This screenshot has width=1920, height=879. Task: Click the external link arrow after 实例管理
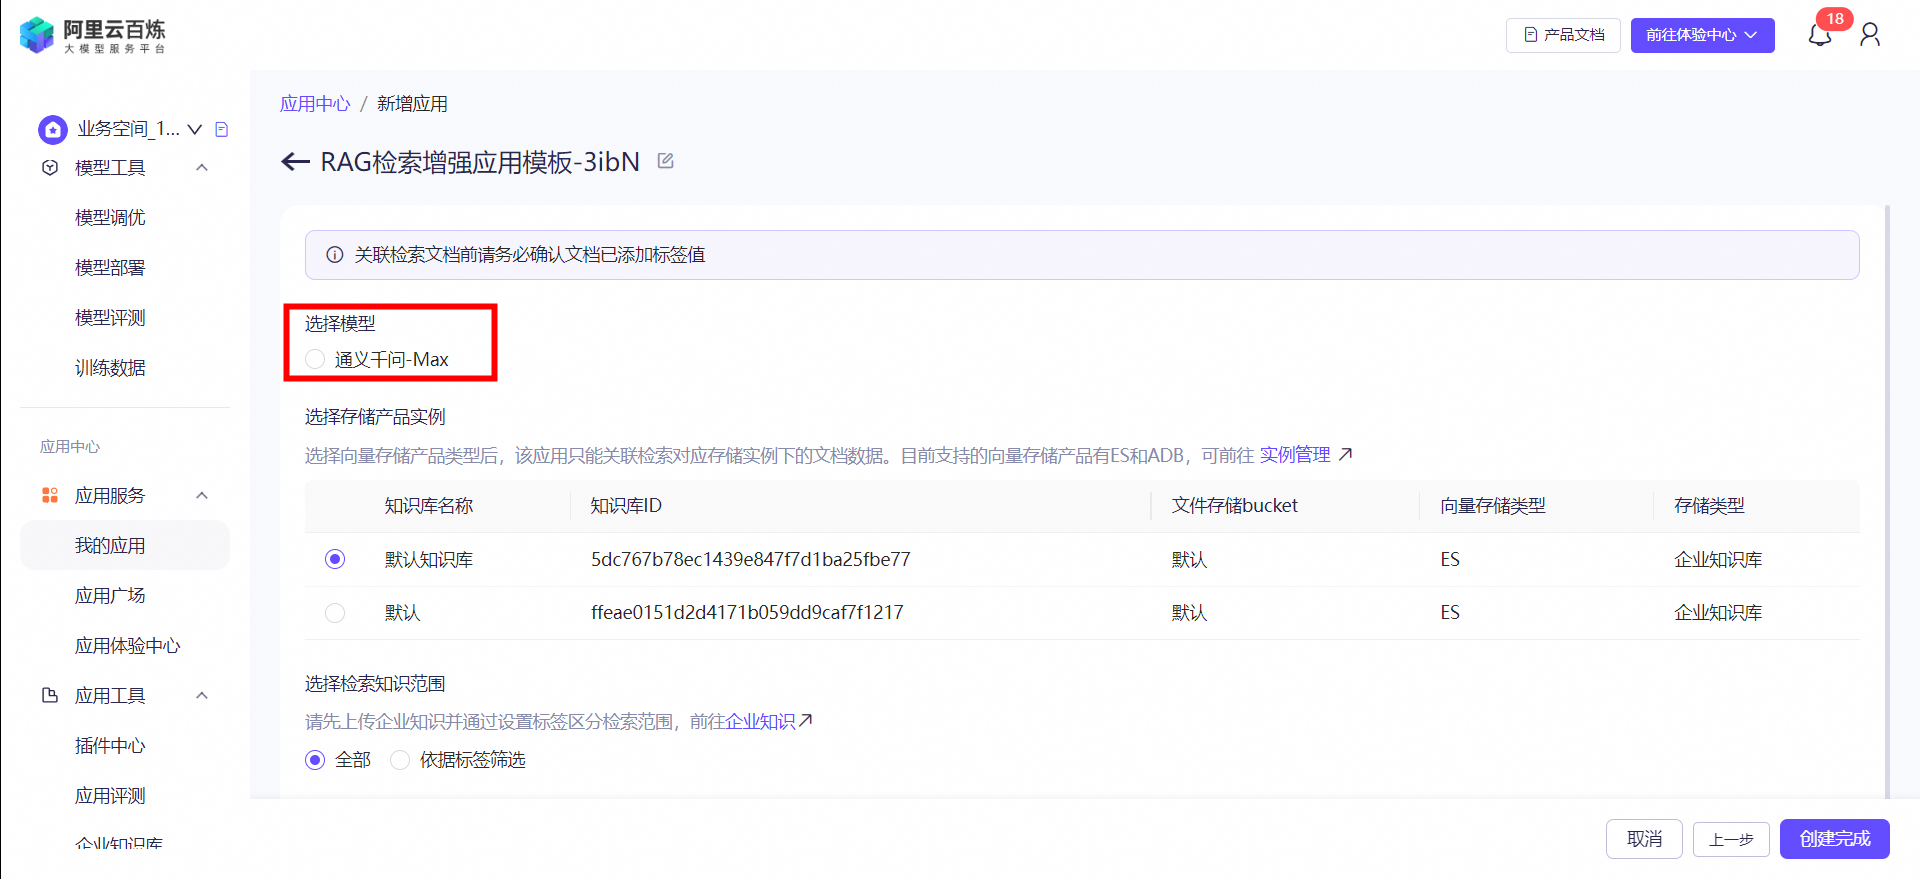(x=1346, y=455)
